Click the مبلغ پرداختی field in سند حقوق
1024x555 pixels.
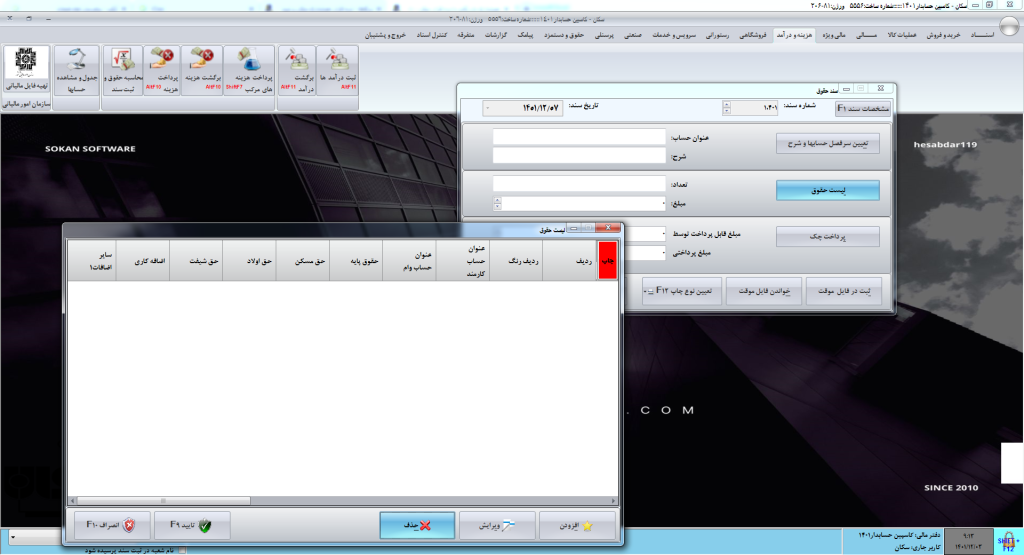645,253
